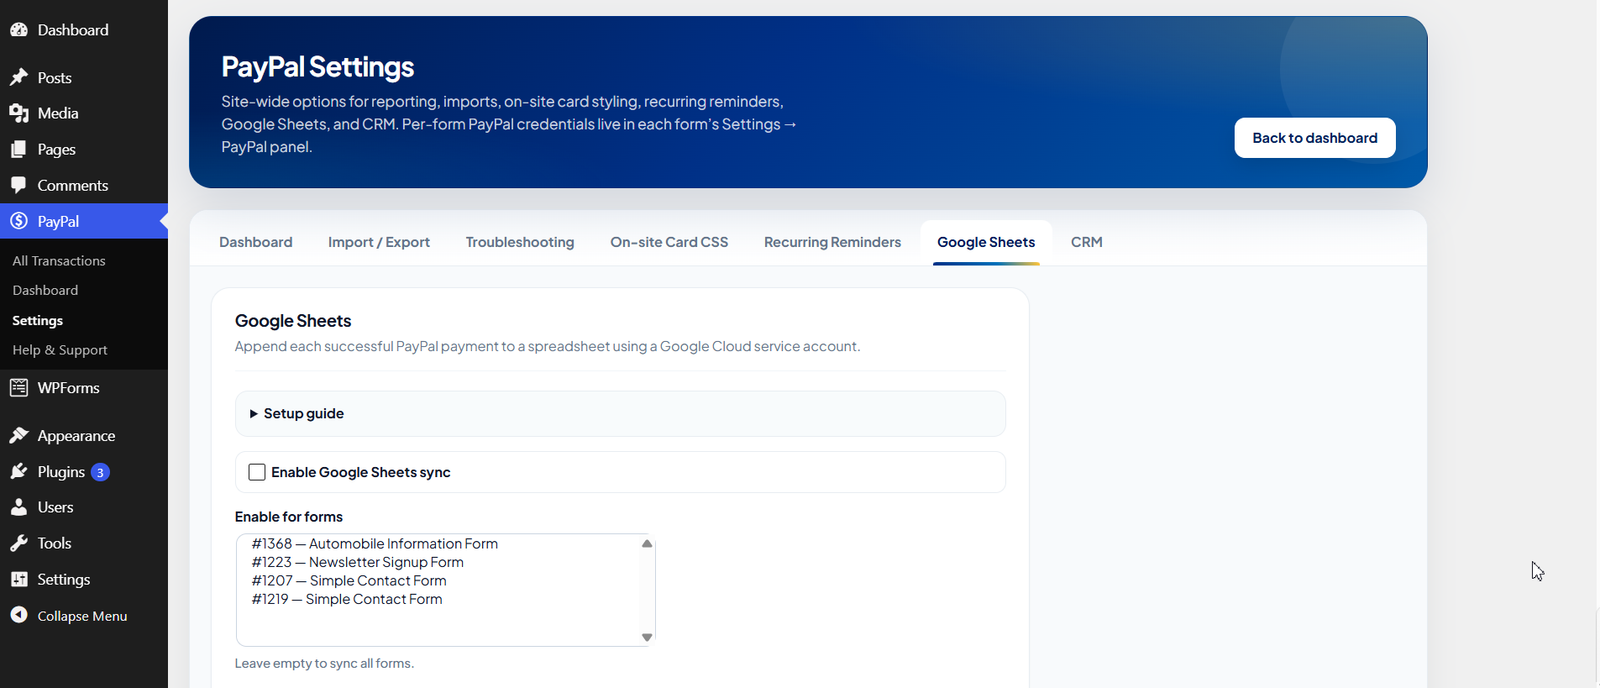Screen dimensions: 1600x688
Task: Switch to the CRM tab
Action: [x=1087, y=242]
